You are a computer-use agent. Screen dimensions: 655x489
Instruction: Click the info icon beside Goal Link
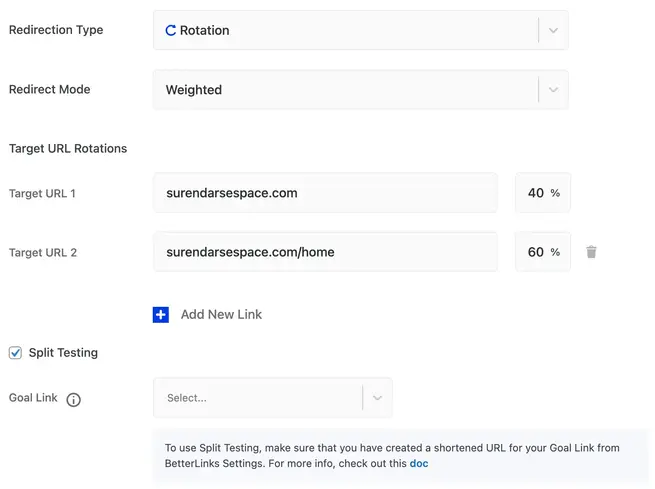tap(73, 399)
